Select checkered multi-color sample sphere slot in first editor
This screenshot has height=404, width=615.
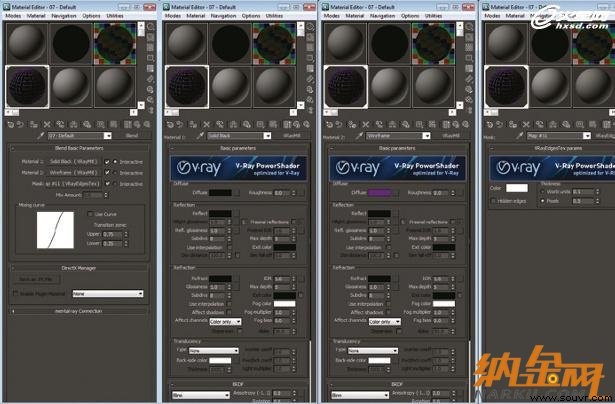[x=115, y=43]
